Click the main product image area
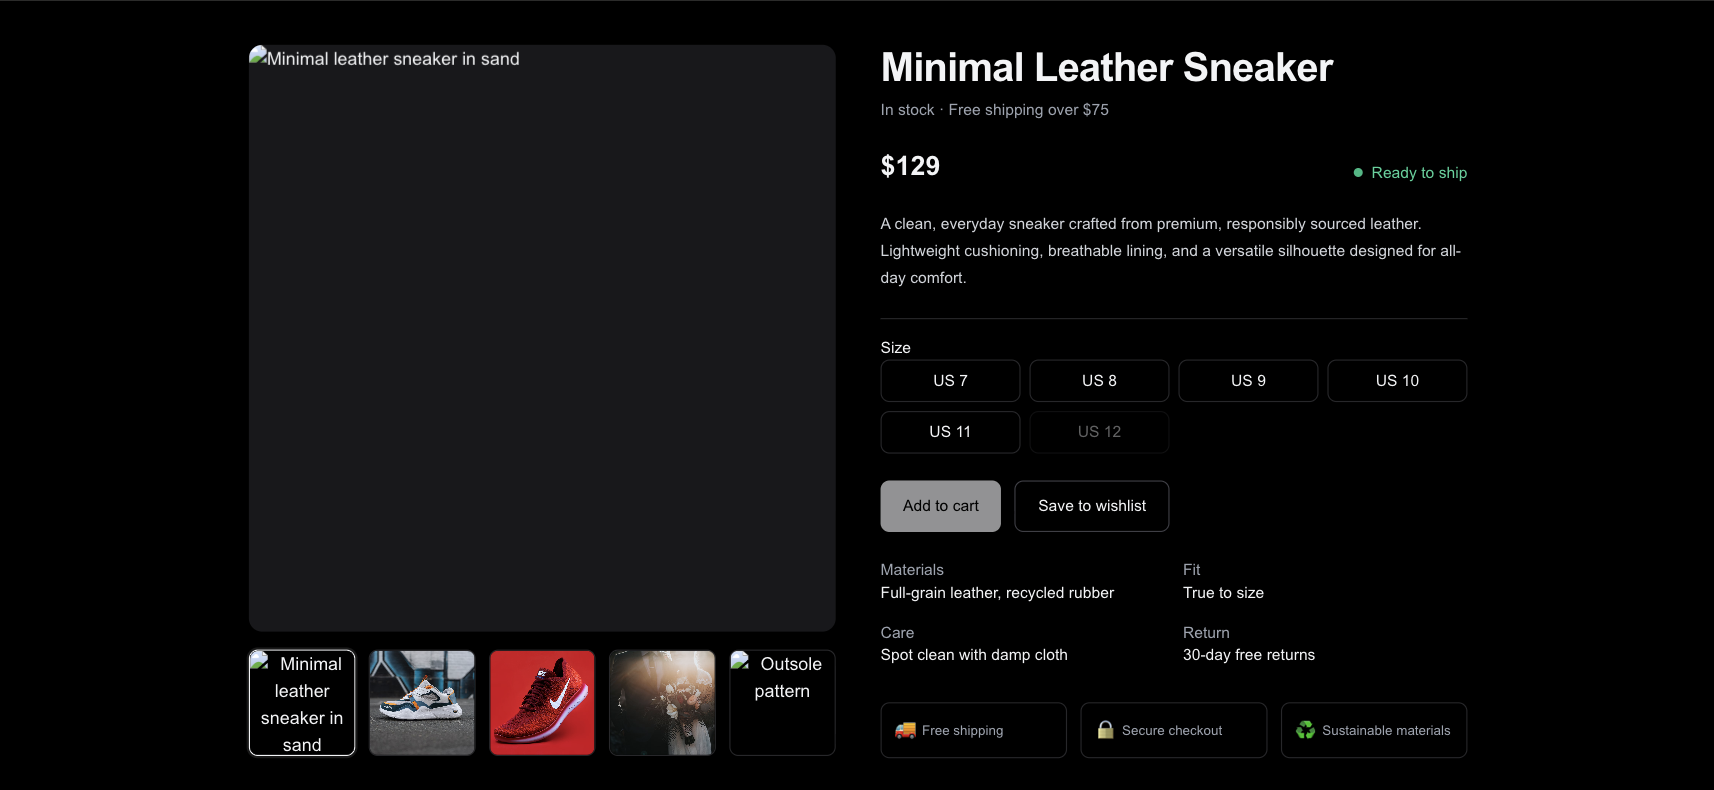 (x=542, y=338)
